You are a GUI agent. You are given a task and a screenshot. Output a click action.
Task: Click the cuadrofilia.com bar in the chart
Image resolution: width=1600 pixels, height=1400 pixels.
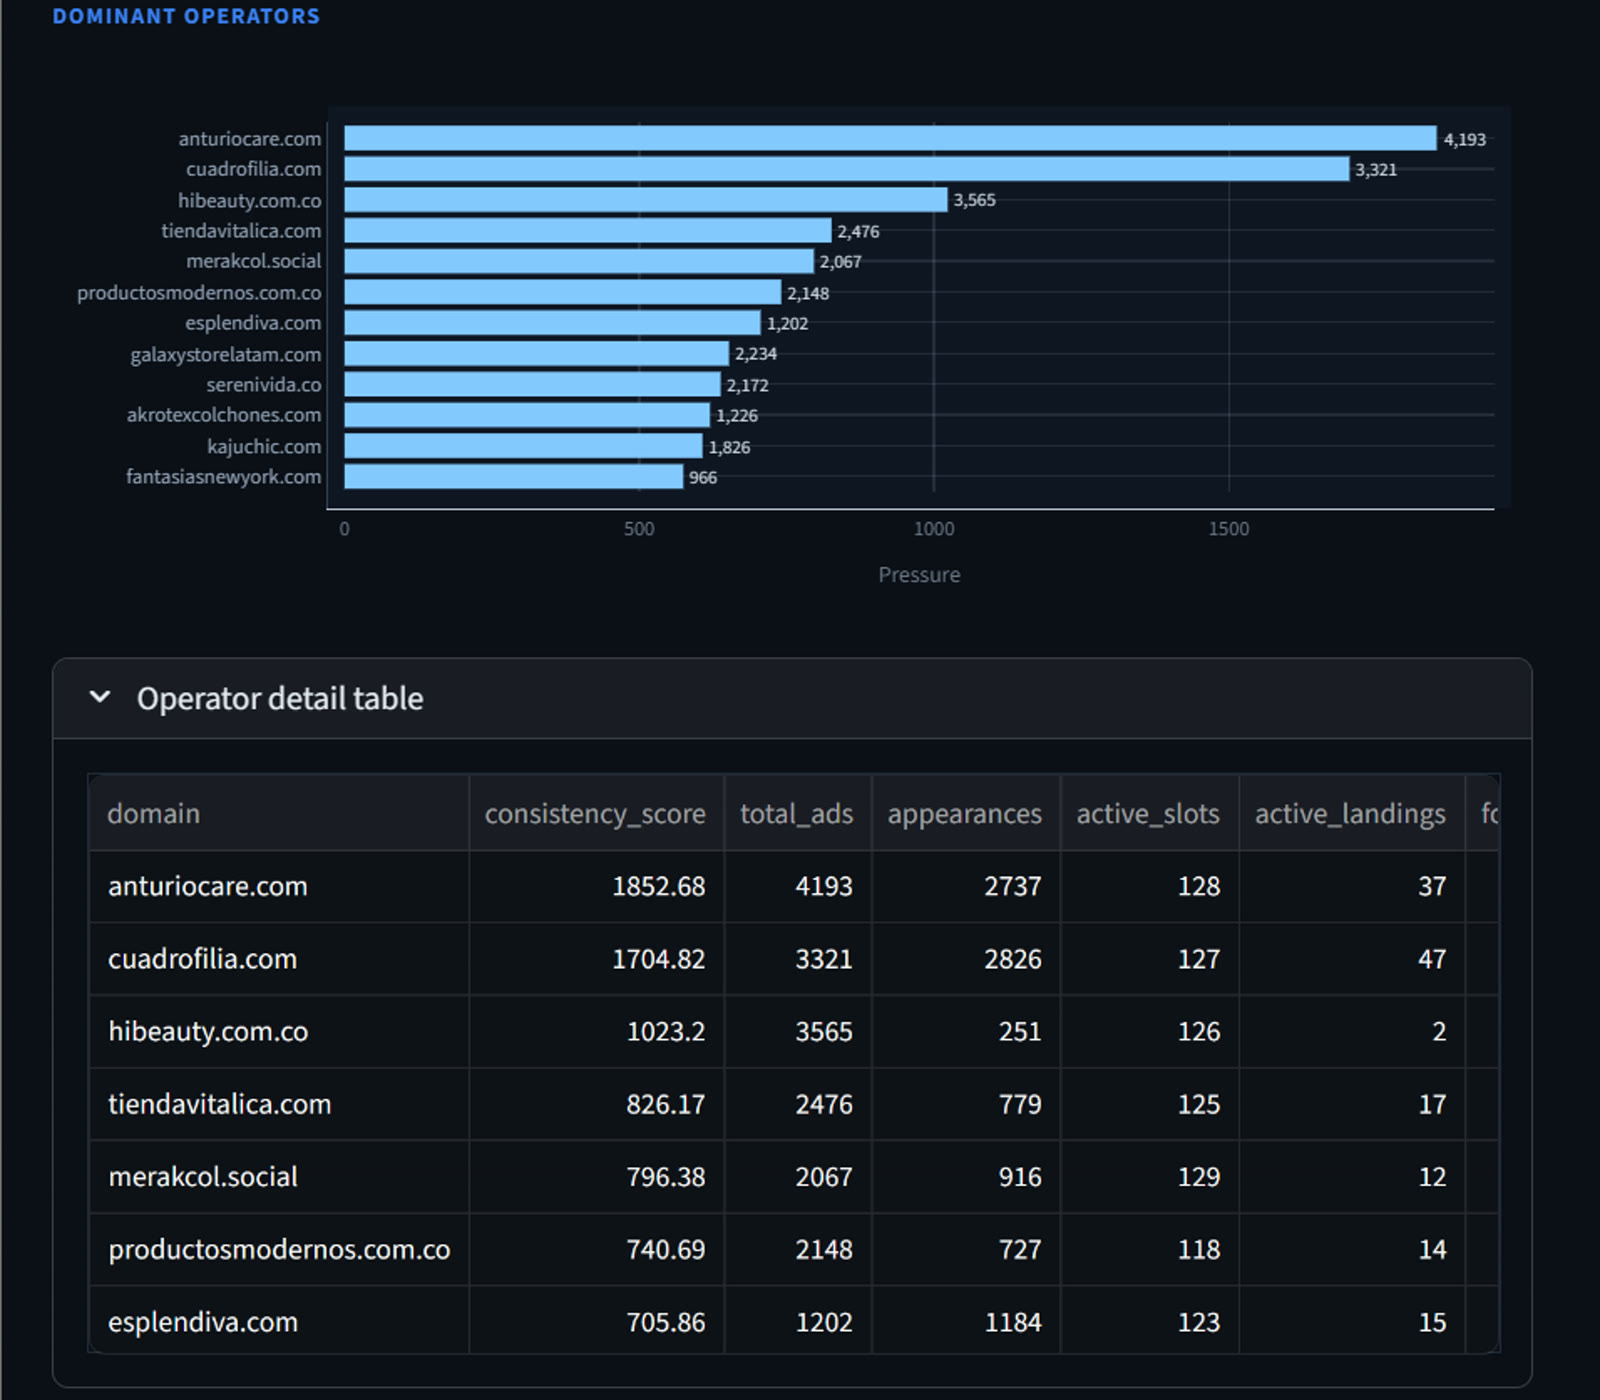(x=846, y=169)
